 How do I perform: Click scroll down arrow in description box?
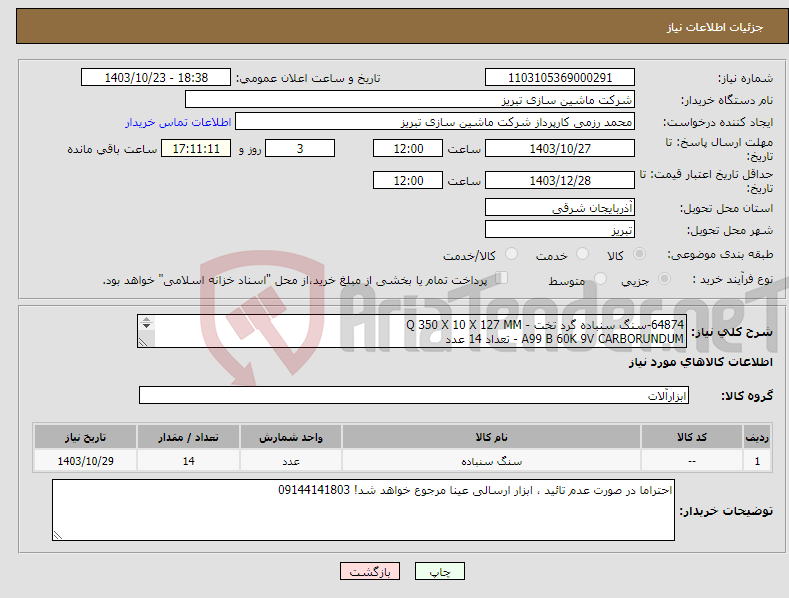point(146,326)
